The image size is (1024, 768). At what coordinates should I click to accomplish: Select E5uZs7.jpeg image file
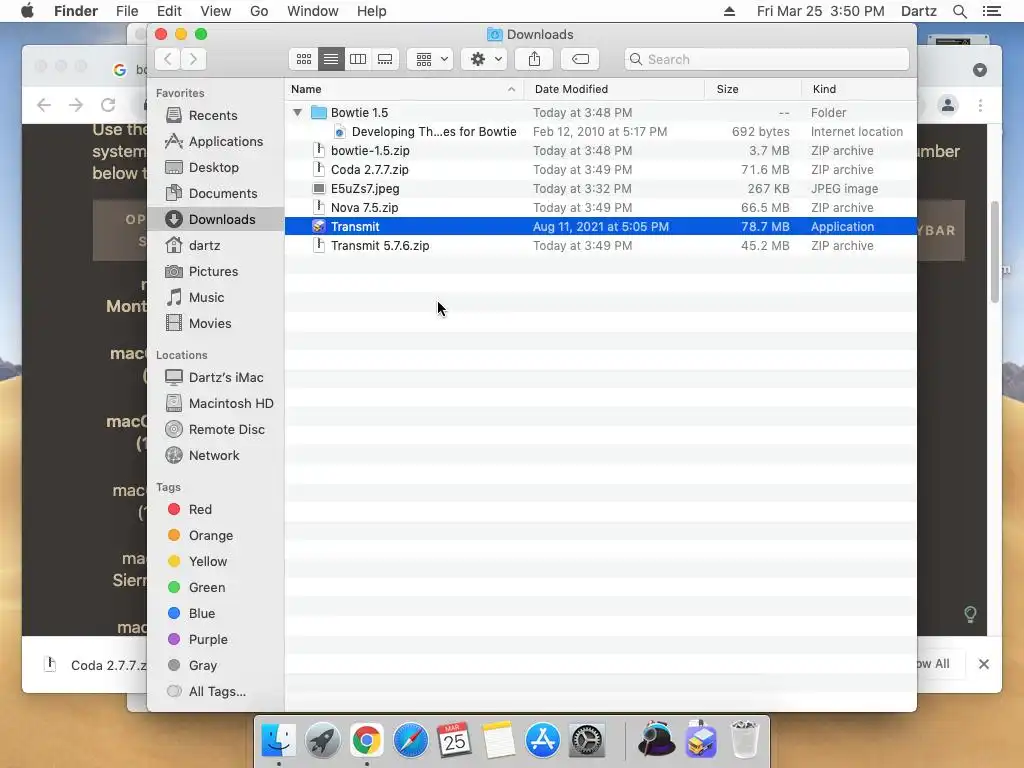pyautogui.click(x=600, y=188)
